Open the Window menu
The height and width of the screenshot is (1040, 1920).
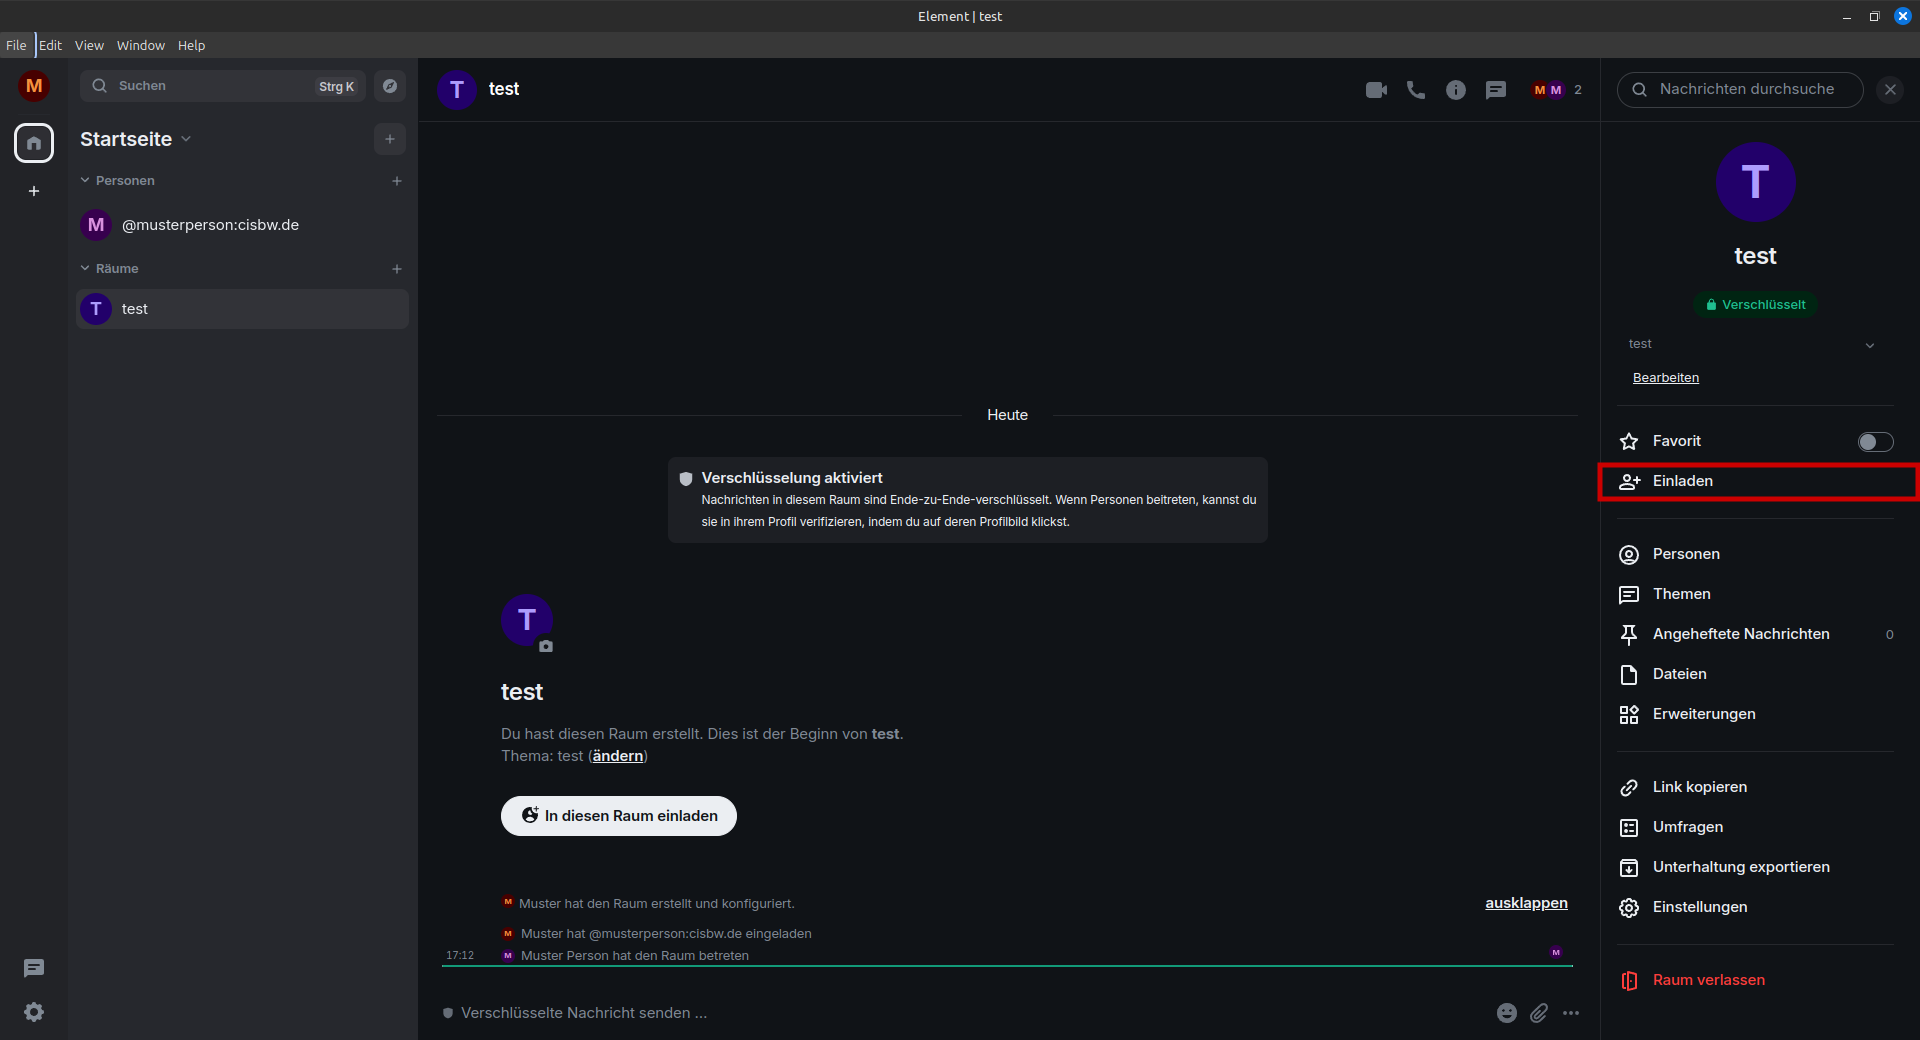(140, 46)
